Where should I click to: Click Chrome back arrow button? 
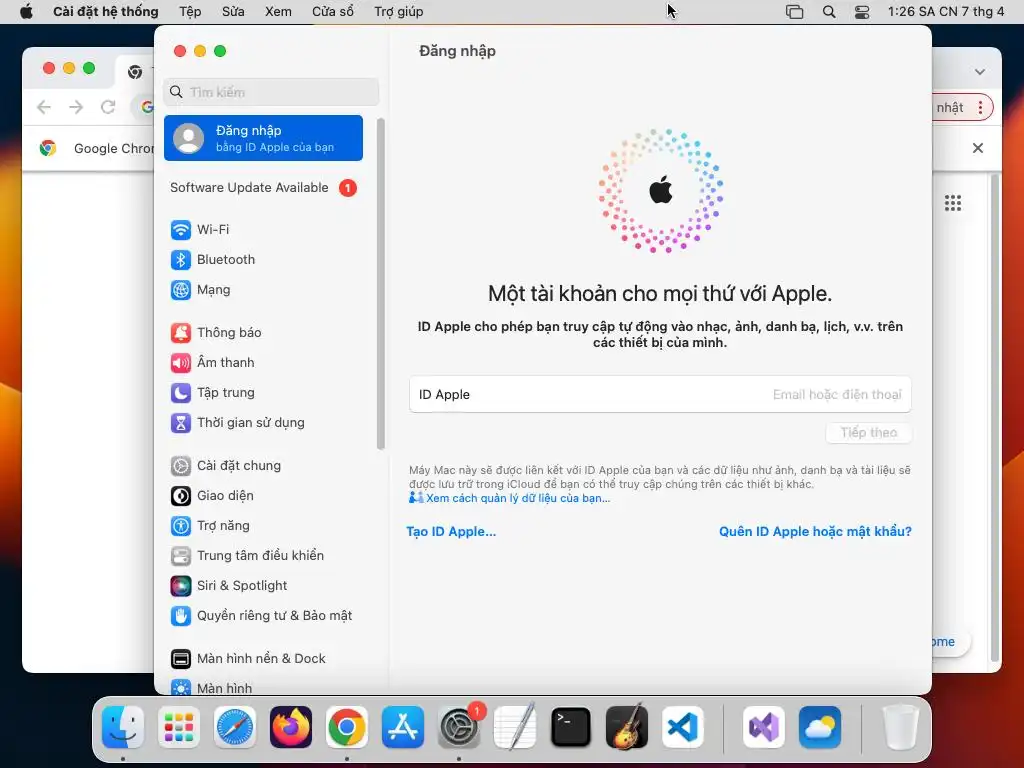click(44, 107)
